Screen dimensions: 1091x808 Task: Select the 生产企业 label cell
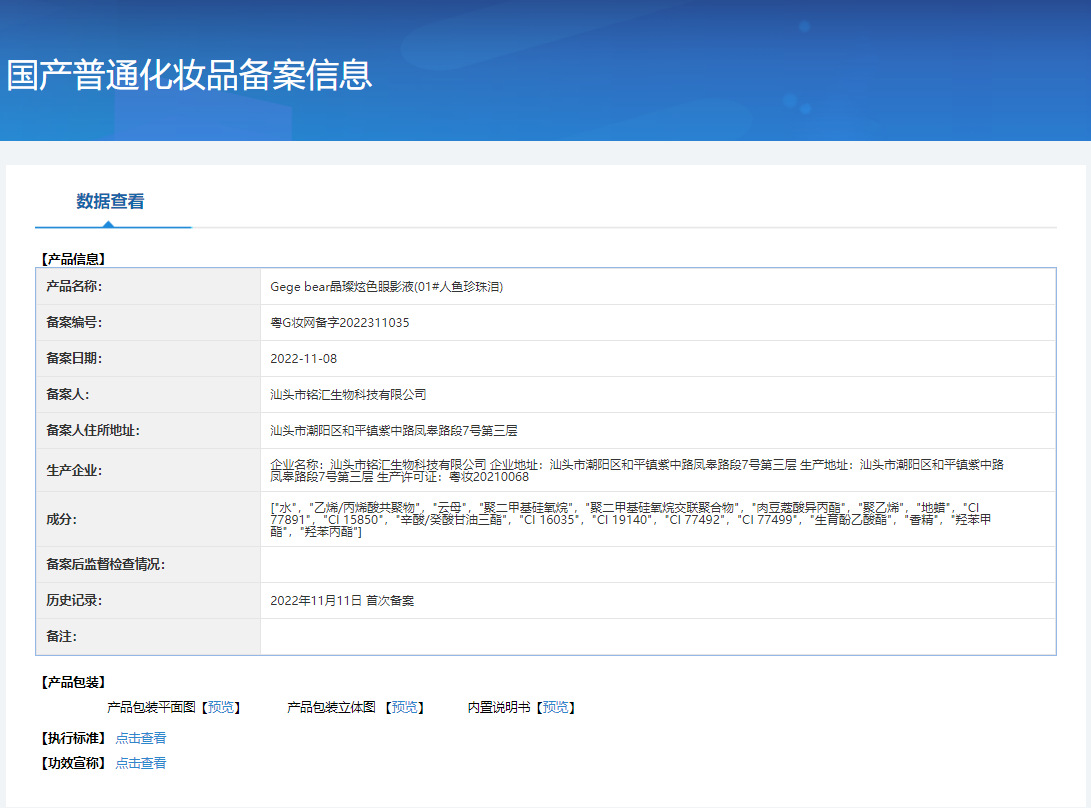(x=148, y=470)
